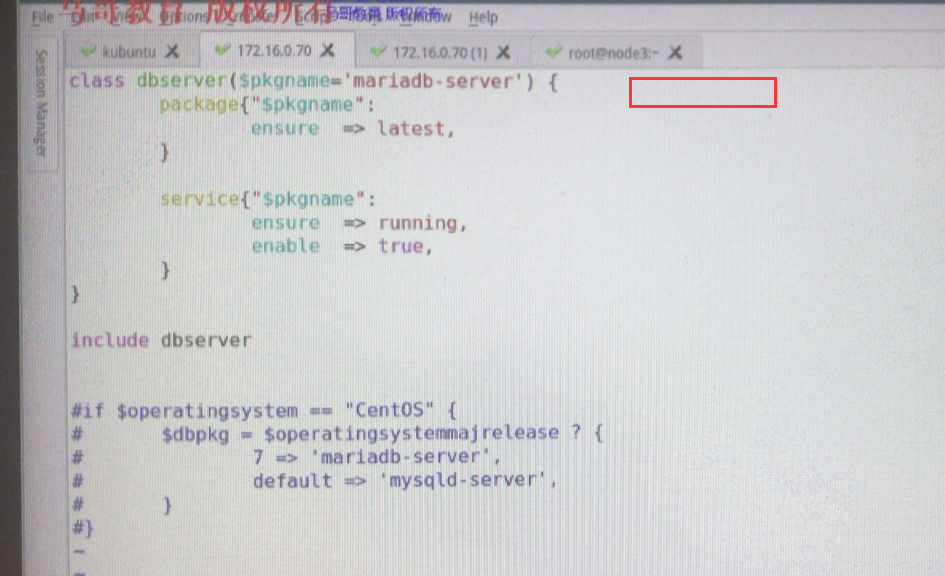The height and width of the screenshot is (576, 945).
Task: Click the 172.16.0.70 (1) tab checkmark icon
Action: click(378, 52)
